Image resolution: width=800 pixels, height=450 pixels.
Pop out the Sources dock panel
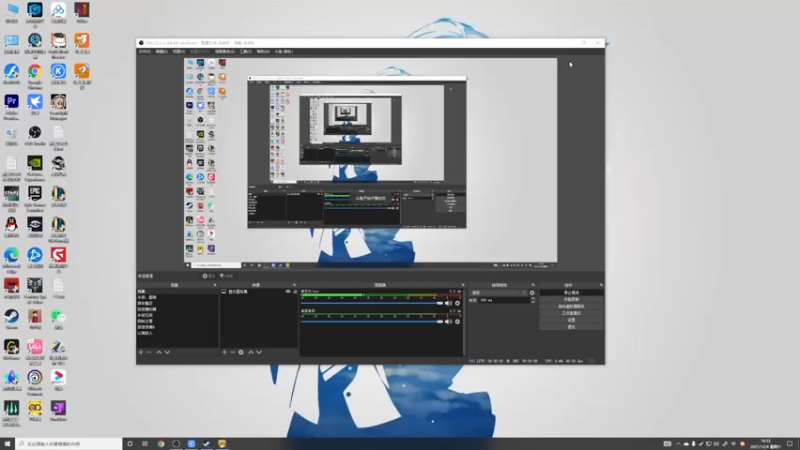[x=294, y=285]
